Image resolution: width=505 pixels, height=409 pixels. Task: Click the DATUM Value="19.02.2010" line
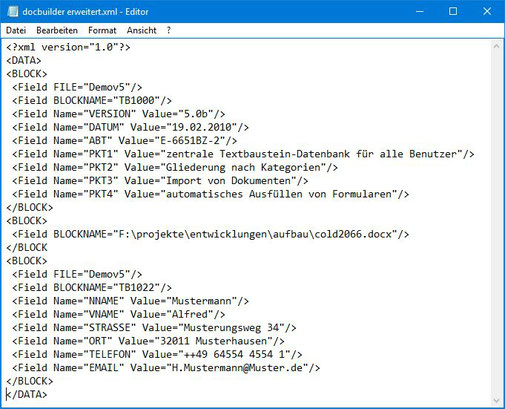[x=130, y=127]
